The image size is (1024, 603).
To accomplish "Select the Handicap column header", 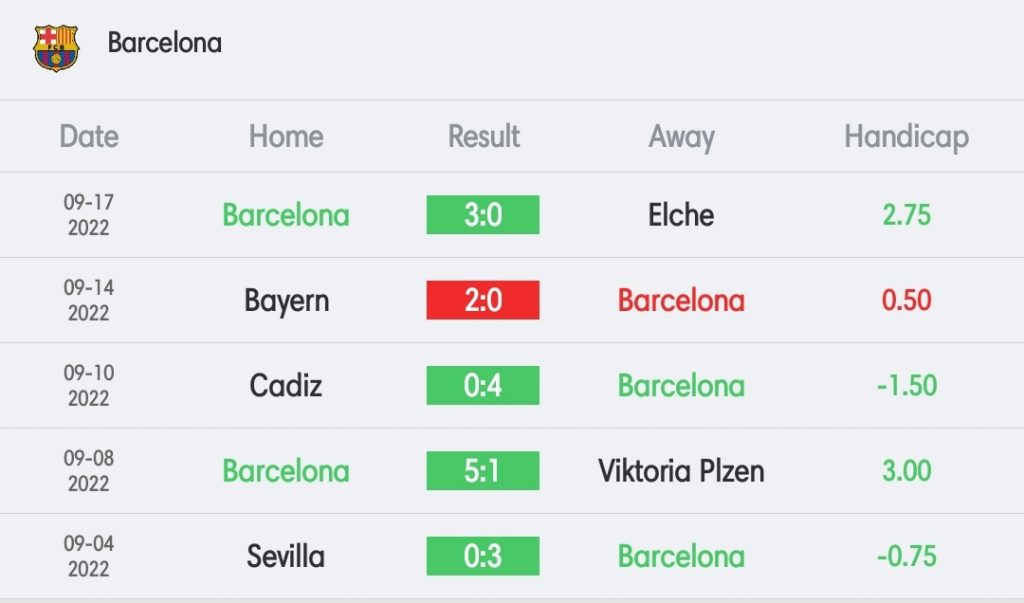I will coord(906,138).
